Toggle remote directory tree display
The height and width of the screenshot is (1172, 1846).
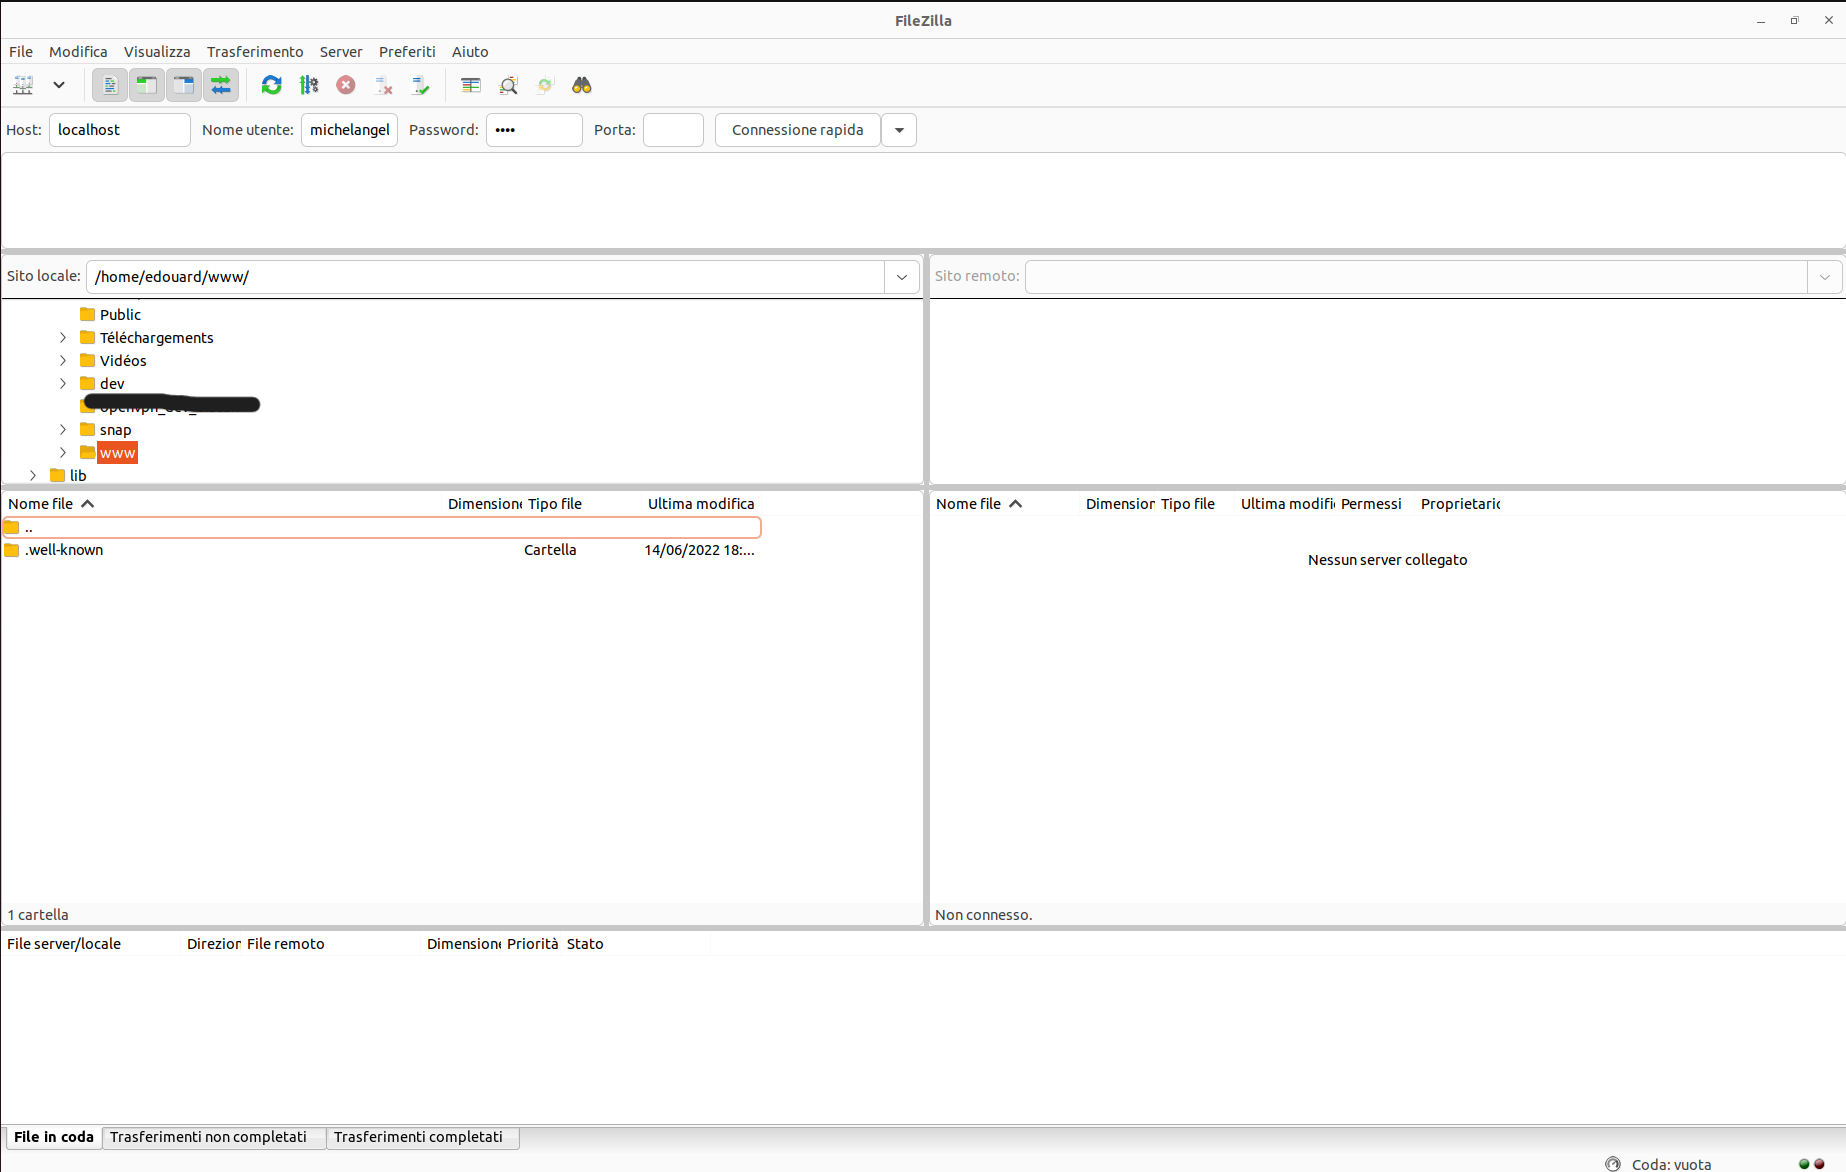tap(184, 85)
